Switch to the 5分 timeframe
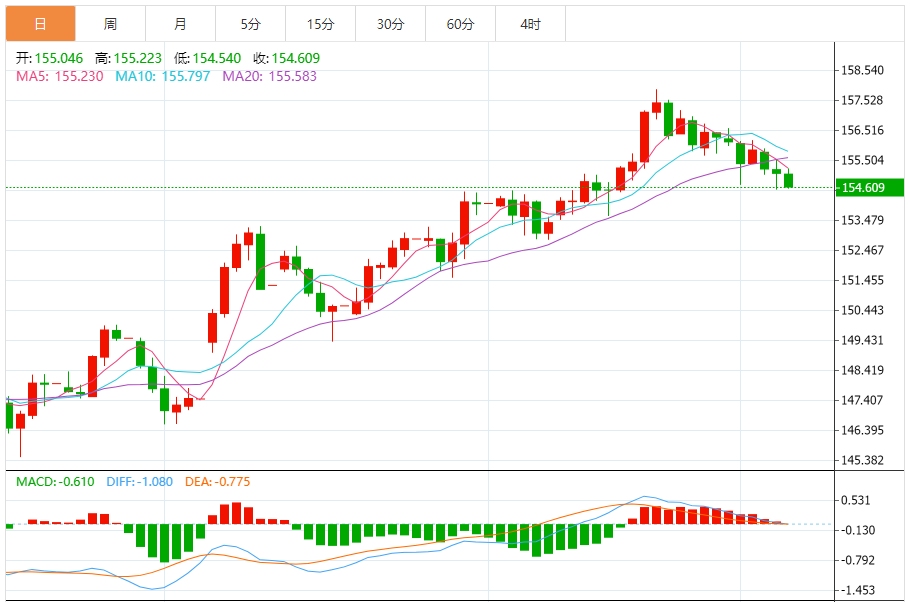This screenshot has width=910, height=602. pos(250,24)
